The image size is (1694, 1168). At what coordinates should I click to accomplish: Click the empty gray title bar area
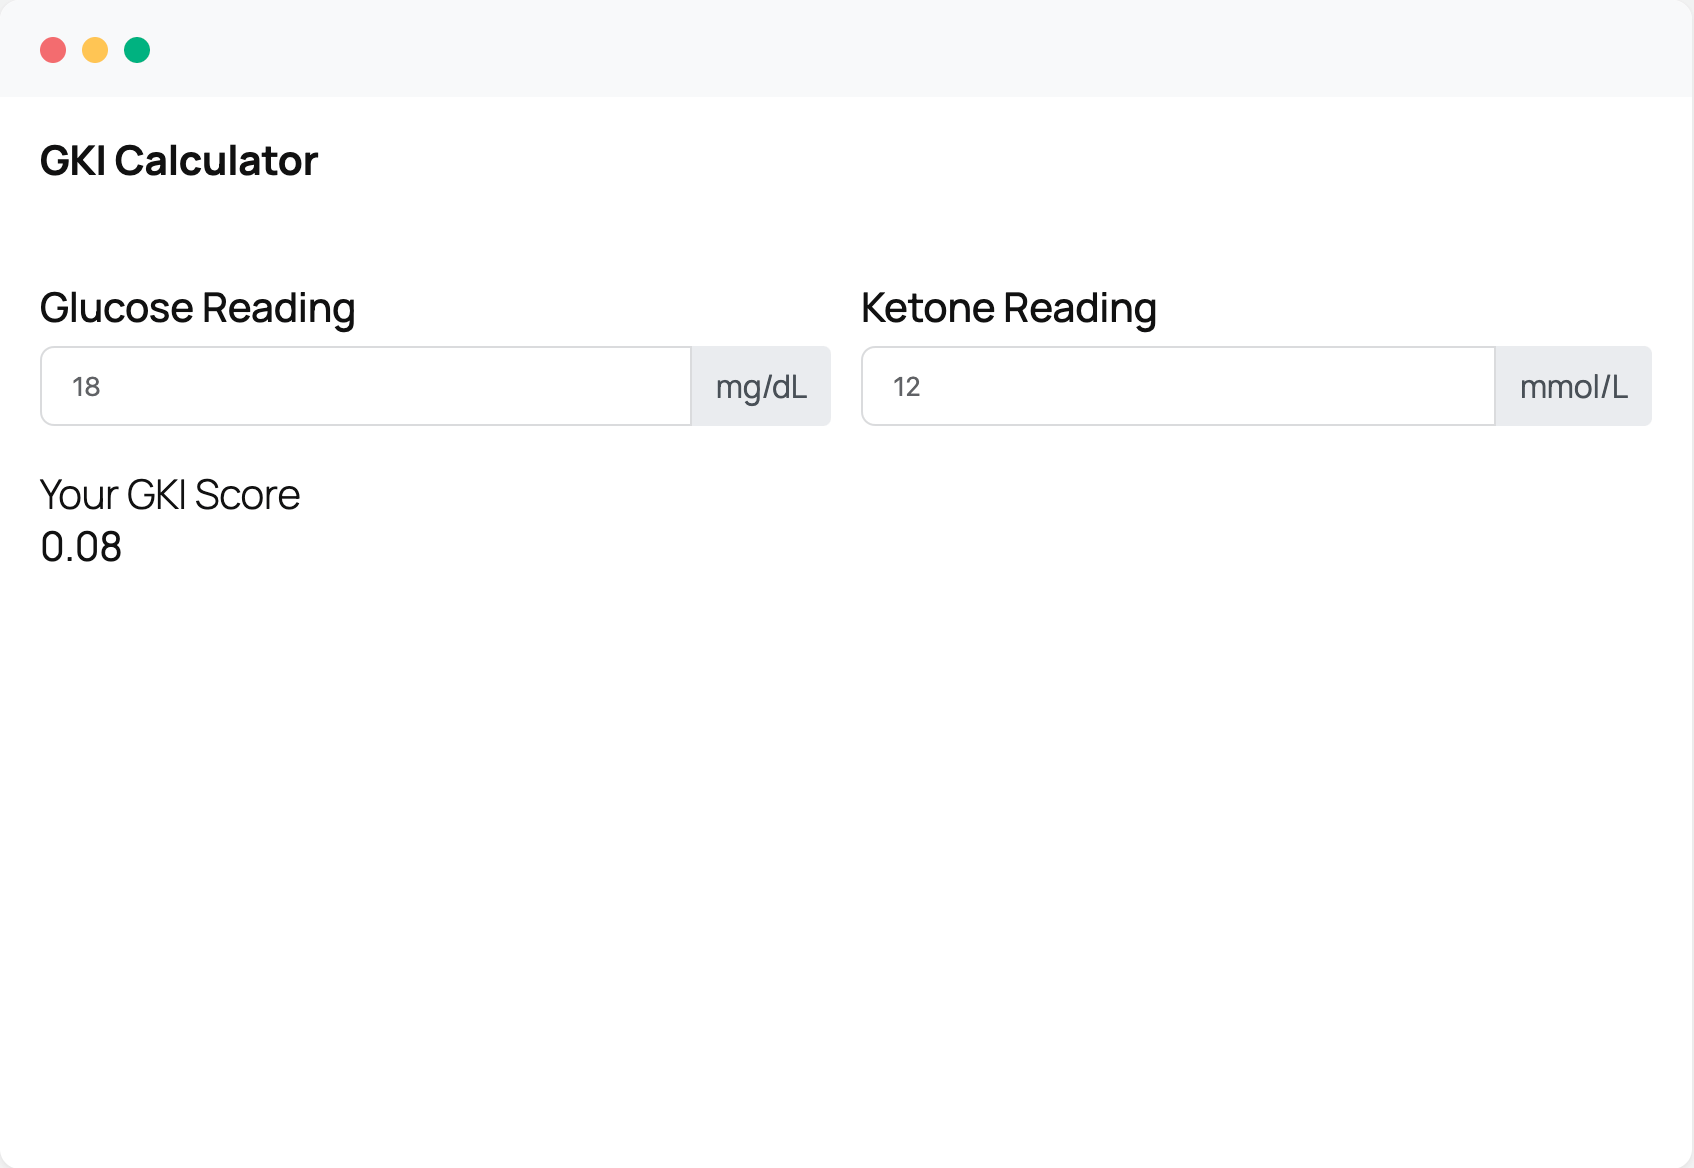pos(900,48)
